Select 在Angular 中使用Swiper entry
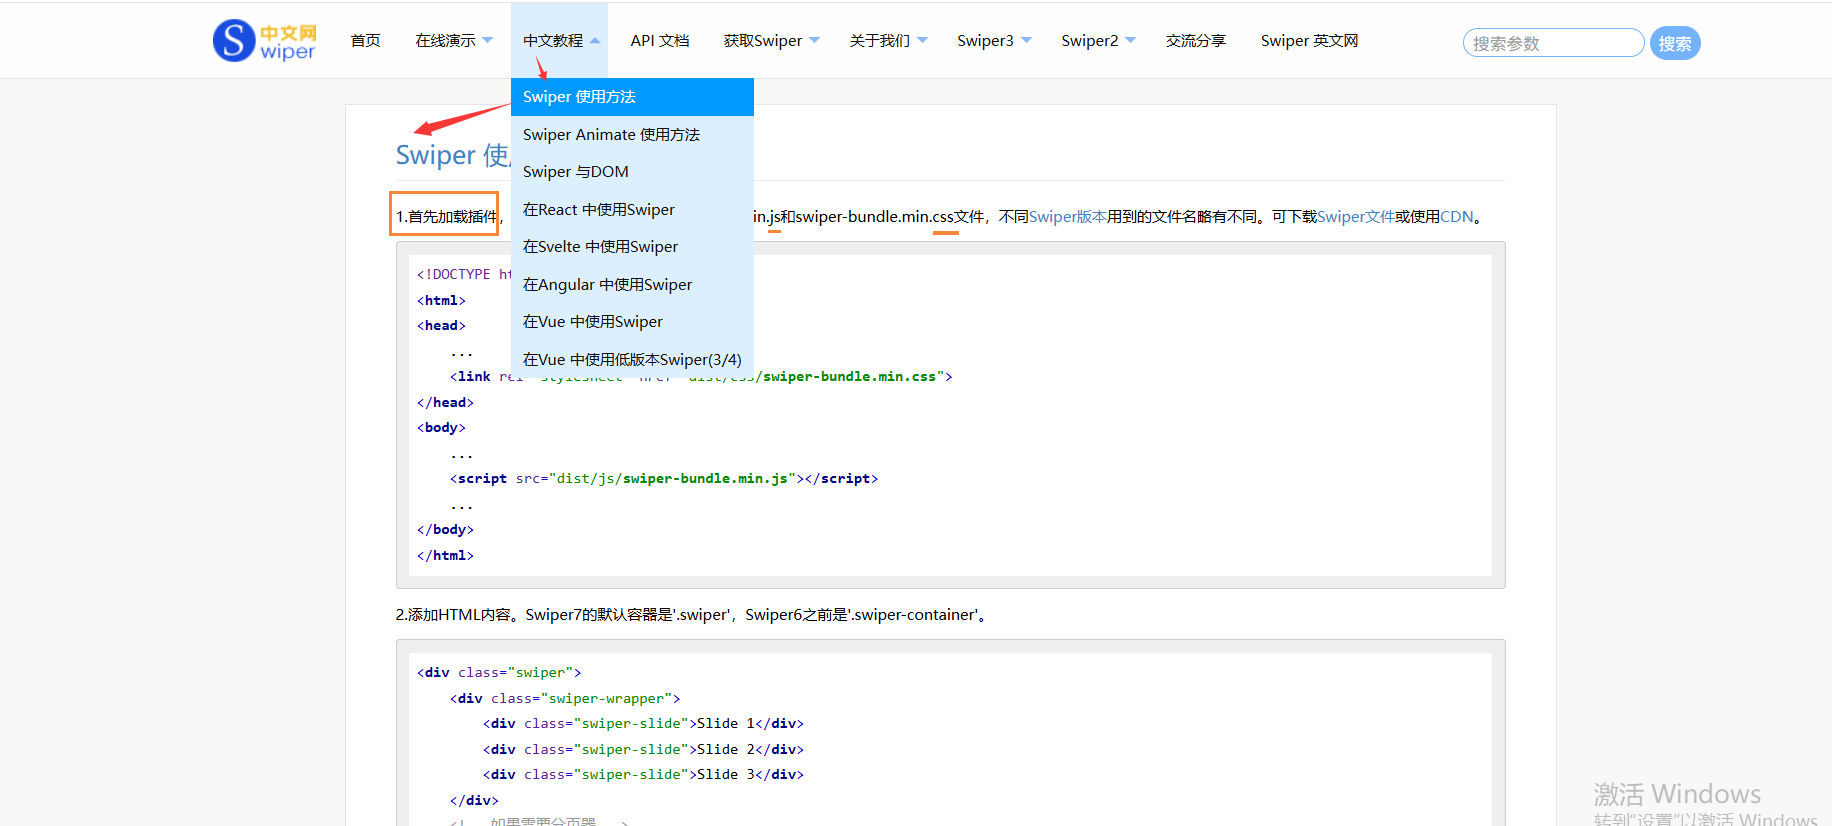This screenshot has width=1832, height=826. click(x=632, y=285)
